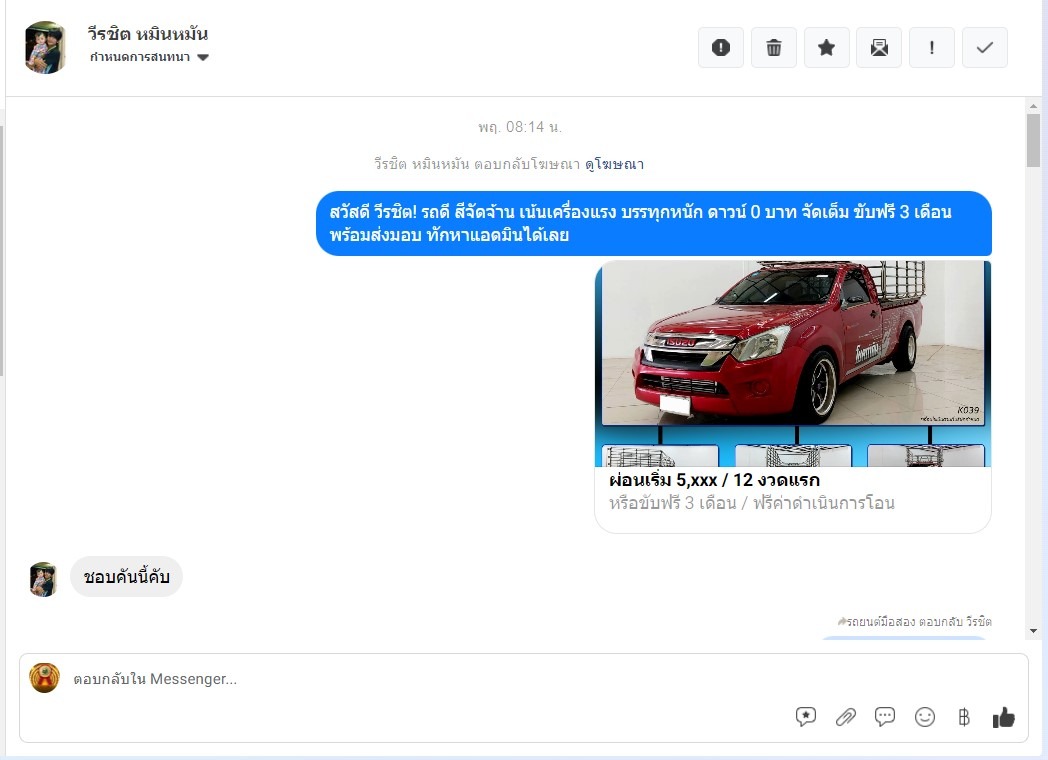Send a thumbs-up like

pyautogui.click(x=1003, y=717)
